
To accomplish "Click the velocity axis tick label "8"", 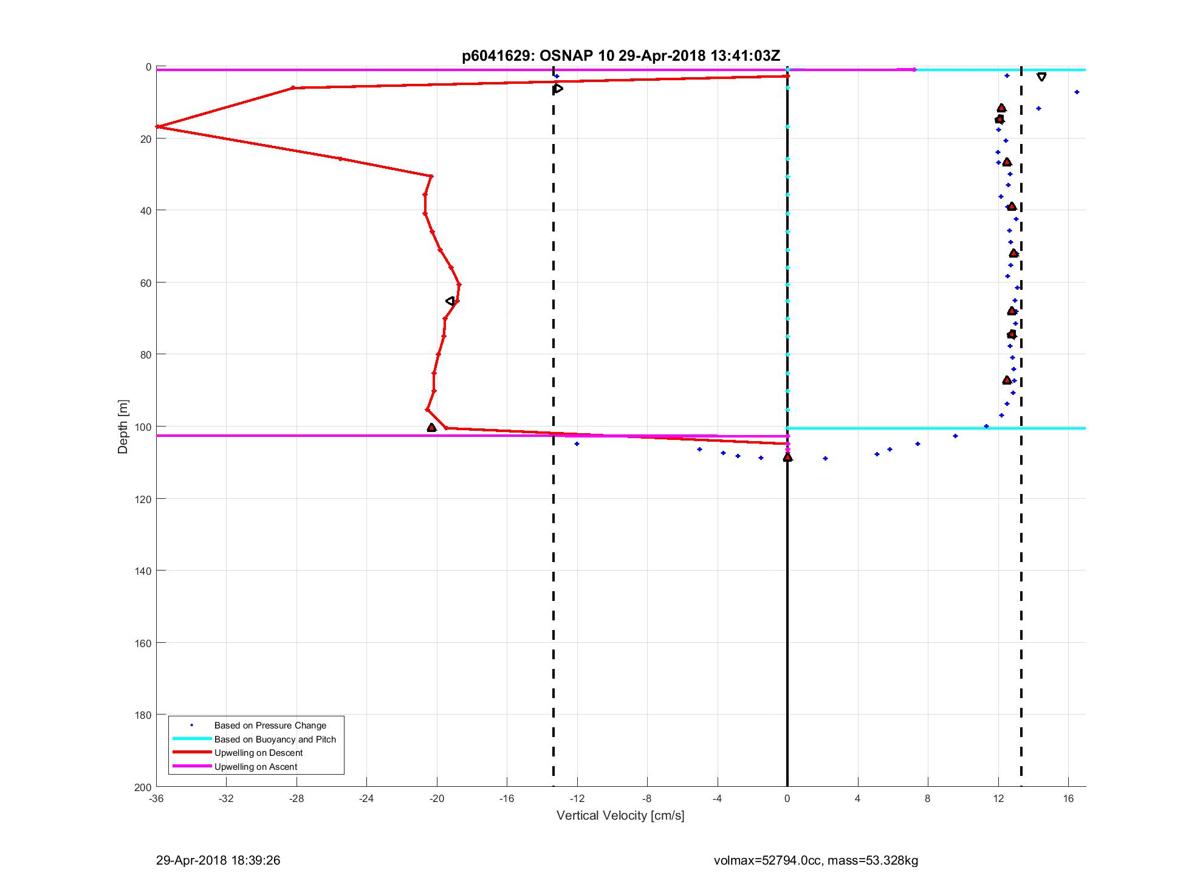I will [928, 800].
